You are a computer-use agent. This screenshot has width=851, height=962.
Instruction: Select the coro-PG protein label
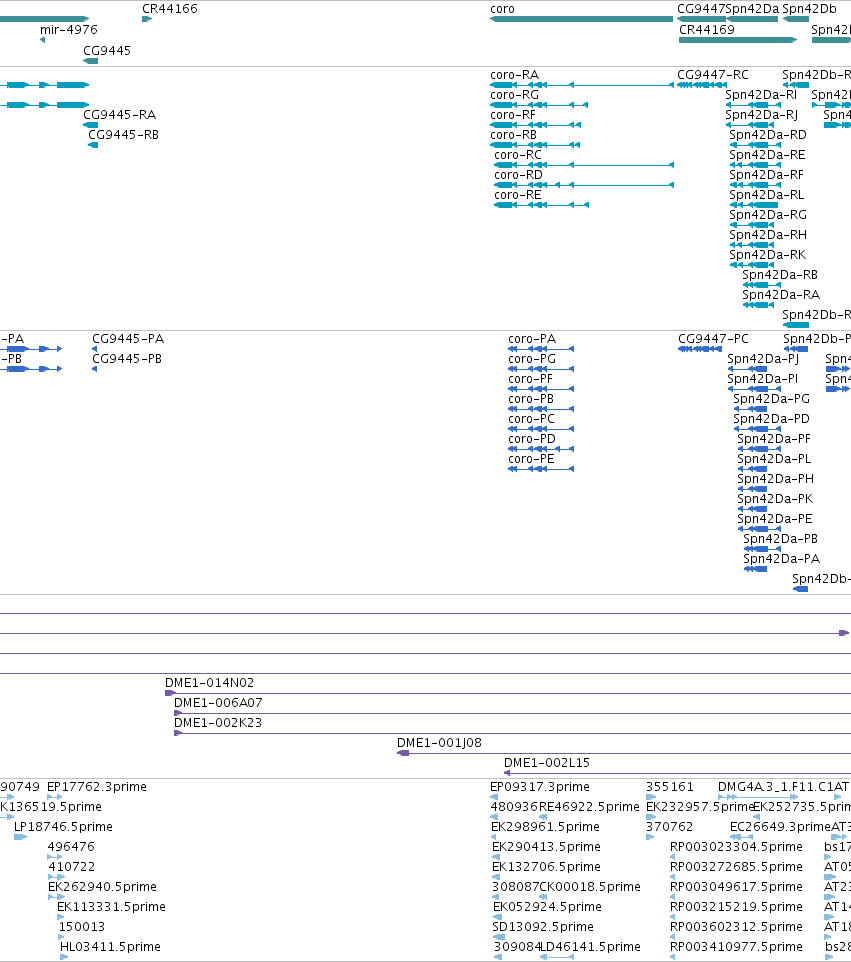click(532, 358)
